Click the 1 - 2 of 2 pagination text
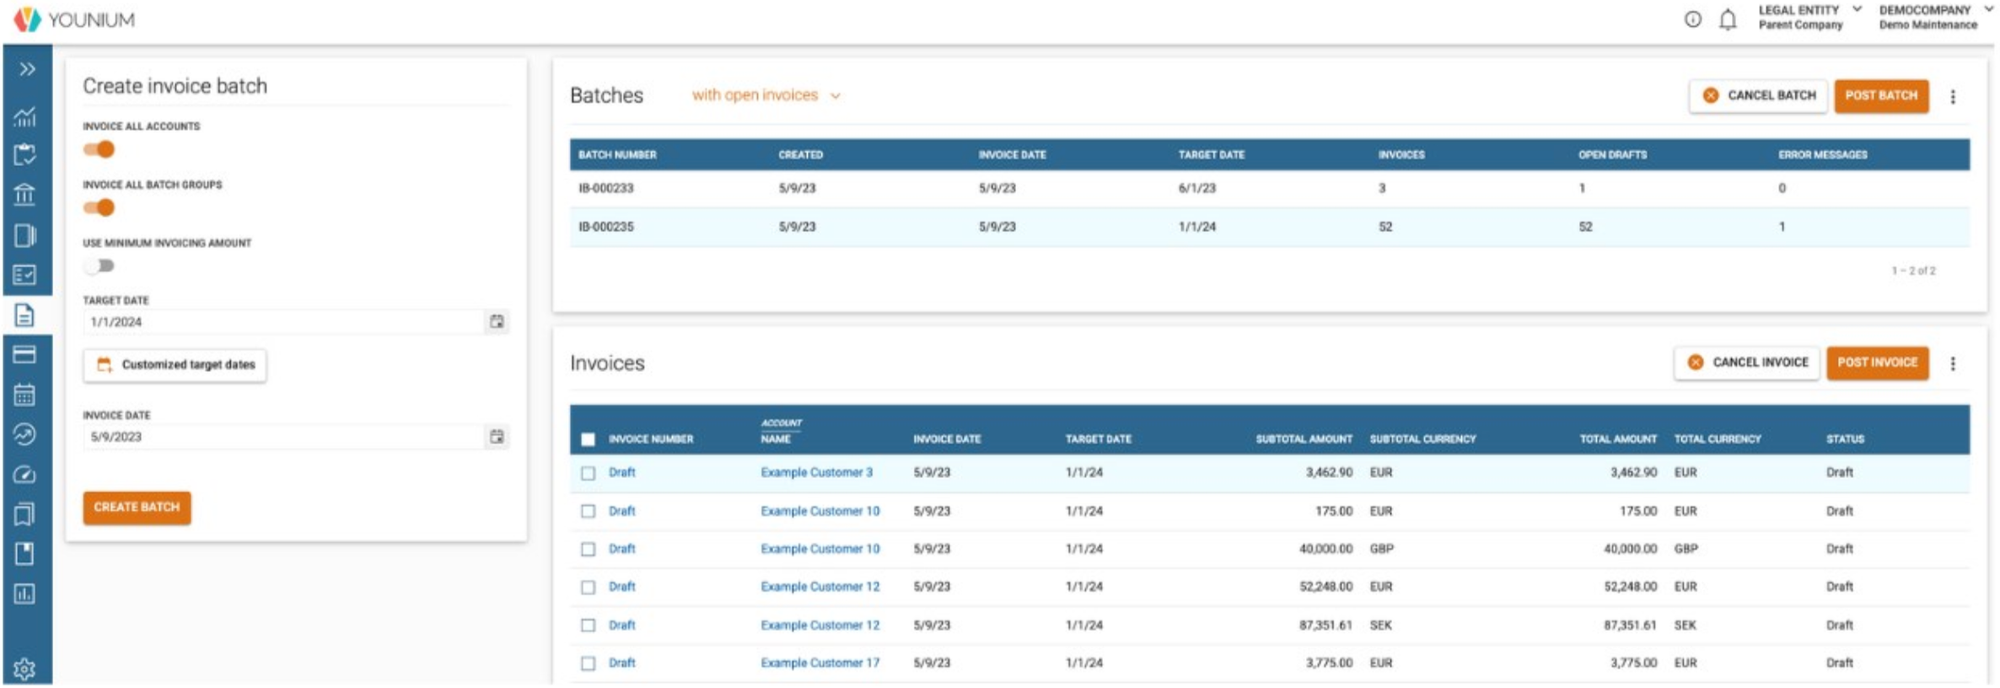Screen dimensions: 2000x688 [1913, 271]
